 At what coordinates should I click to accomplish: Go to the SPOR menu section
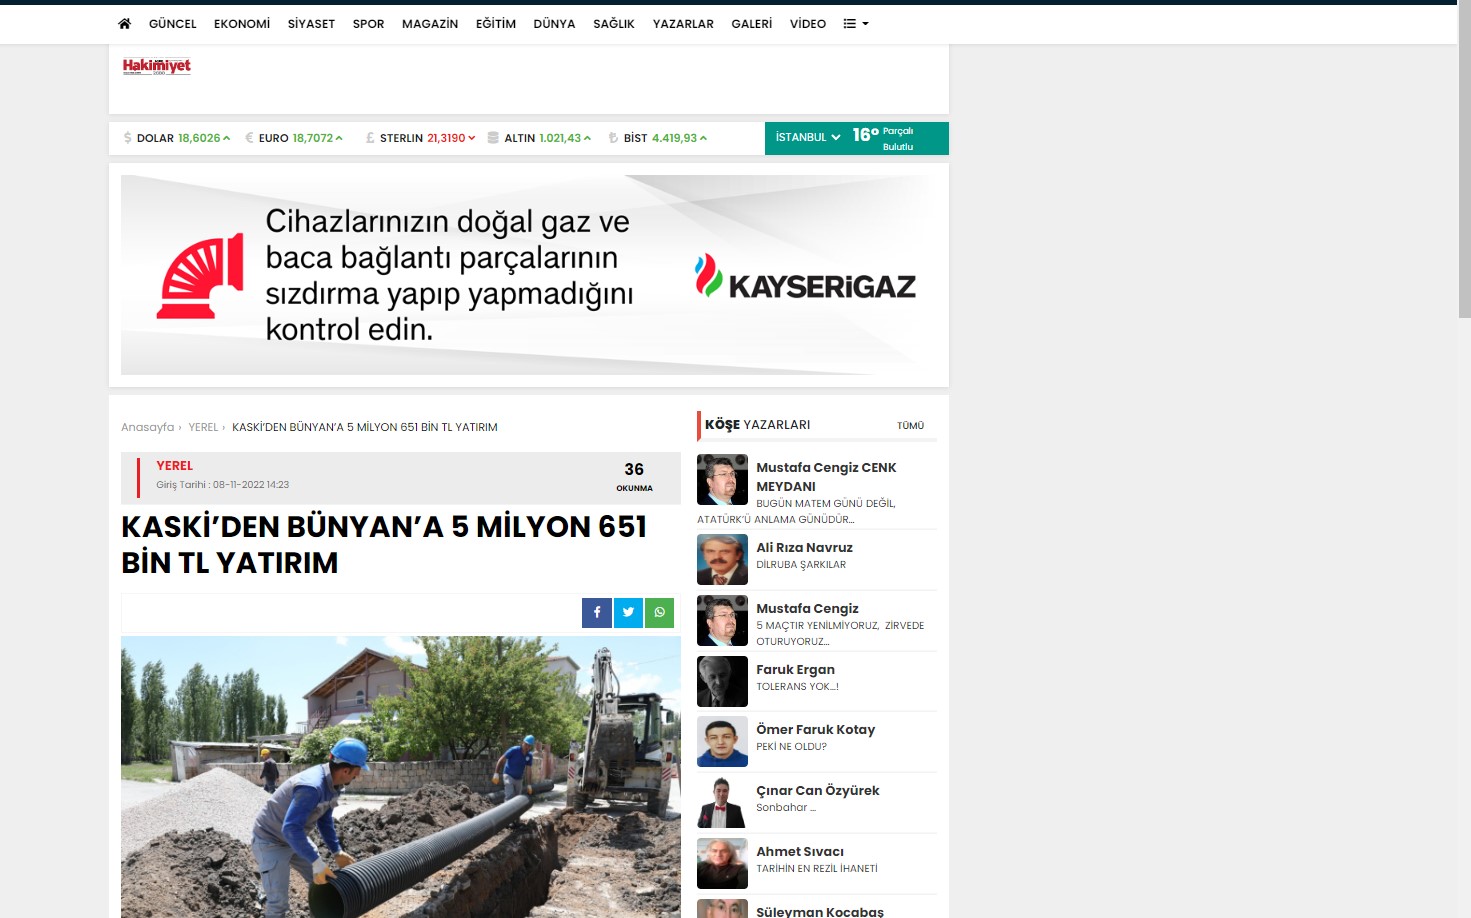point(368,24)
